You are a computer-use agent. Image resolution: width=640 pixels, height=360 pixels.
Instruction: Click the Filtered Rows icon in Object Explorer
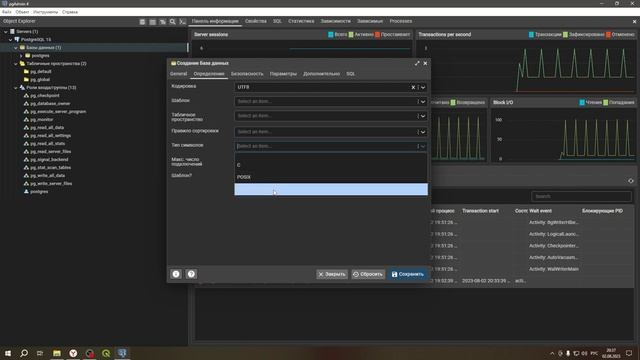coord(162,22)
